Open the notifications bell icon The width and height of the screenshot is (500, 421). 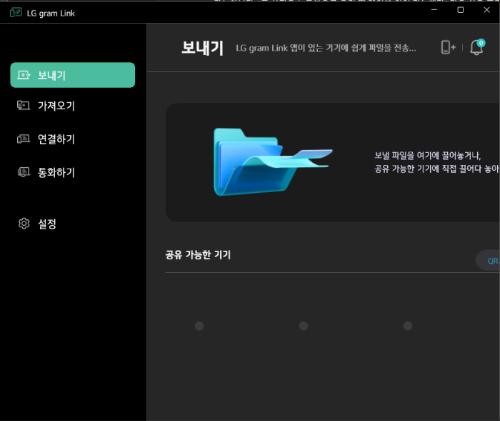[x=477, y=47]
